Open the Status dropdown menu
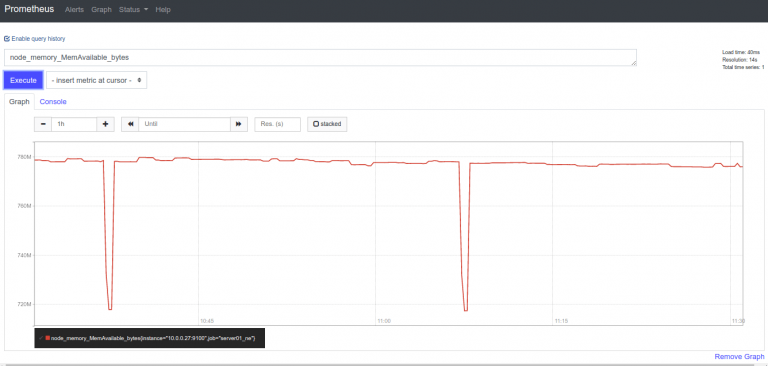 (133, 9)
